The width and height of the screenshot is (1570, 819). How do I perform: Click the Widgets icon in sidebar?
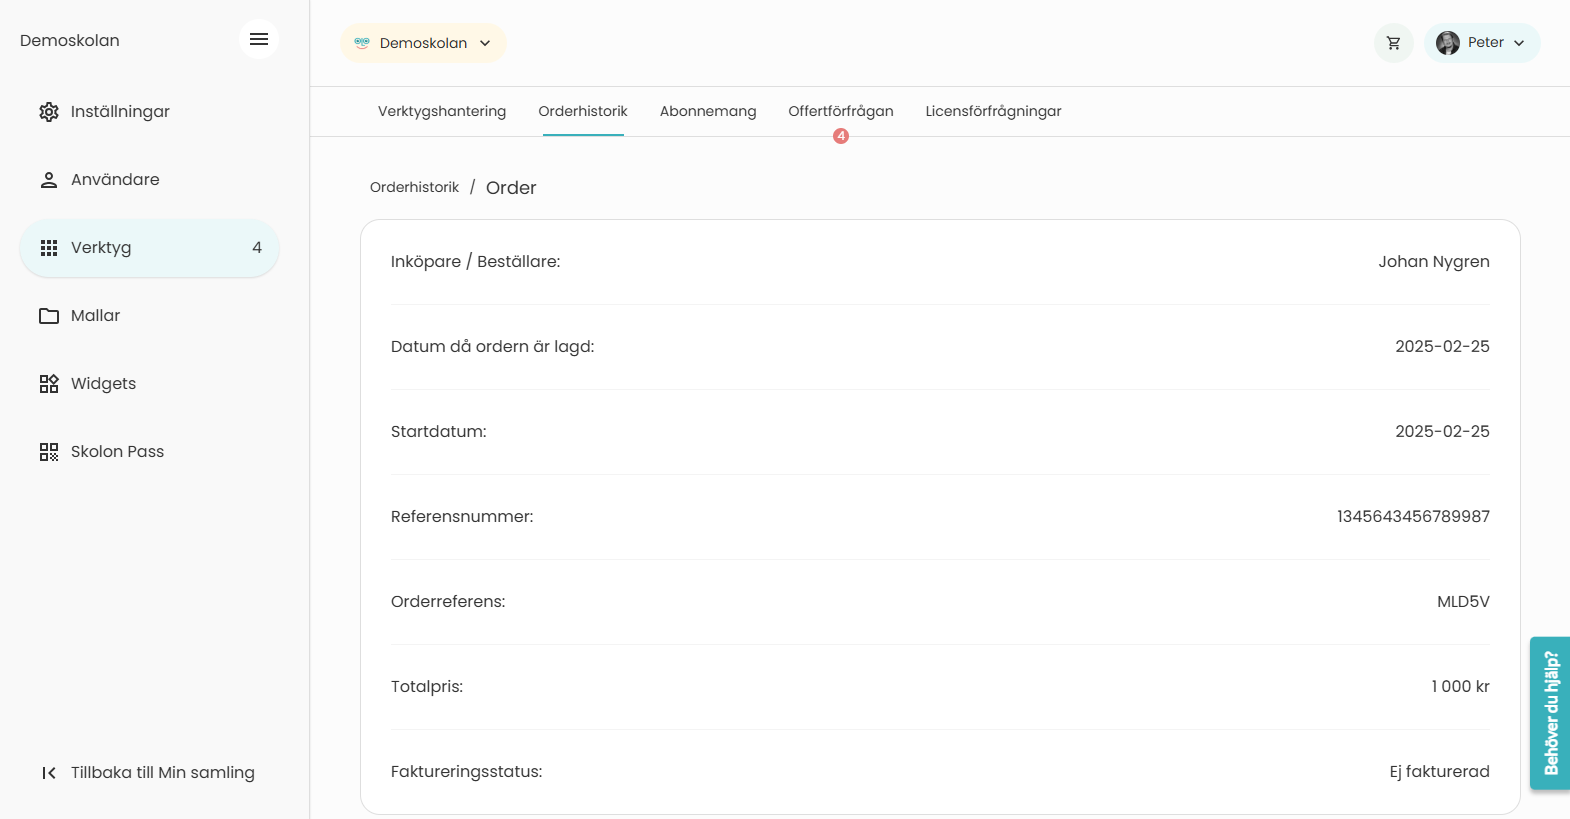click(x=49, y=384)
